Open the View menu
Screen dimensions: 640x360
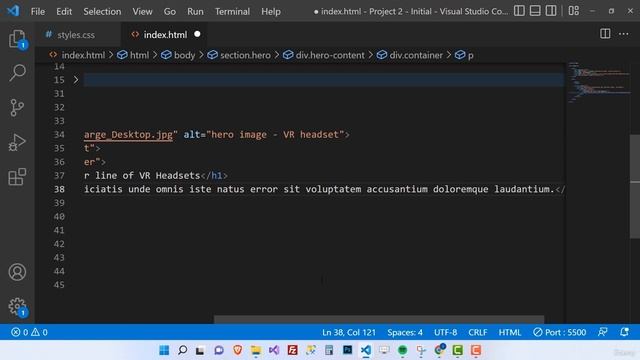coord(142,11)
